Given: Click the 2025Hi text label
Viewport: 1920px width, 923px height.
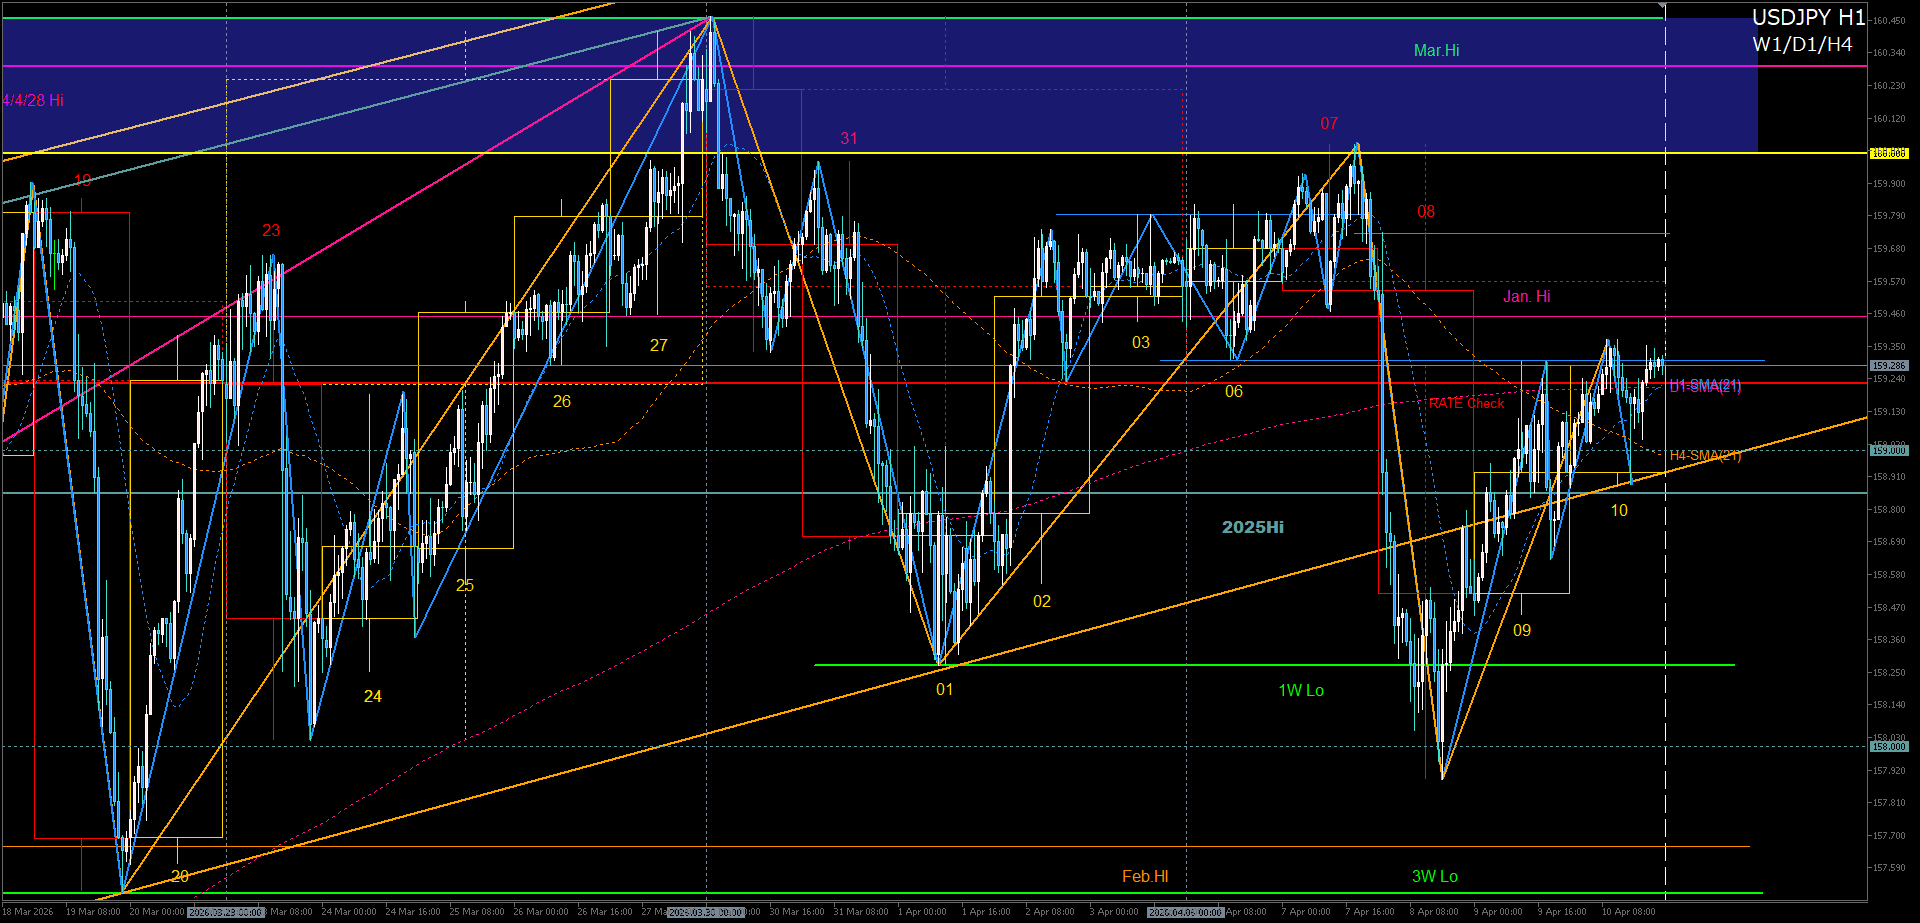Looking at the screenshot, I should point(1252,527).
